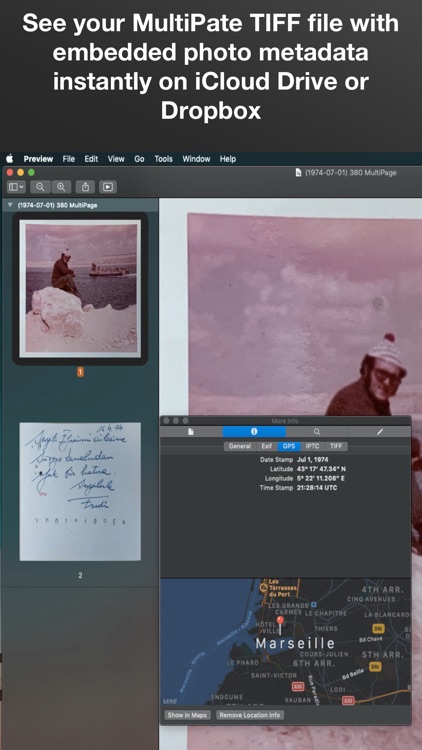This screenshot has width=422, height=750.
Task: Open the Help menu
Action: point(228,159)
